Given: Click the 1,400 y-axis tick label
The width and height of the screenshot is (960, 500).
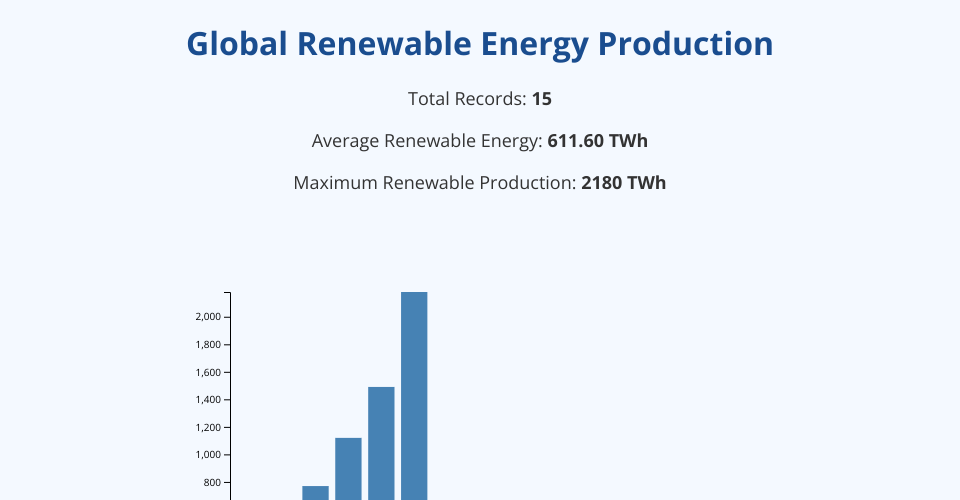Looking at the screenshot, I should click(210, 400).
